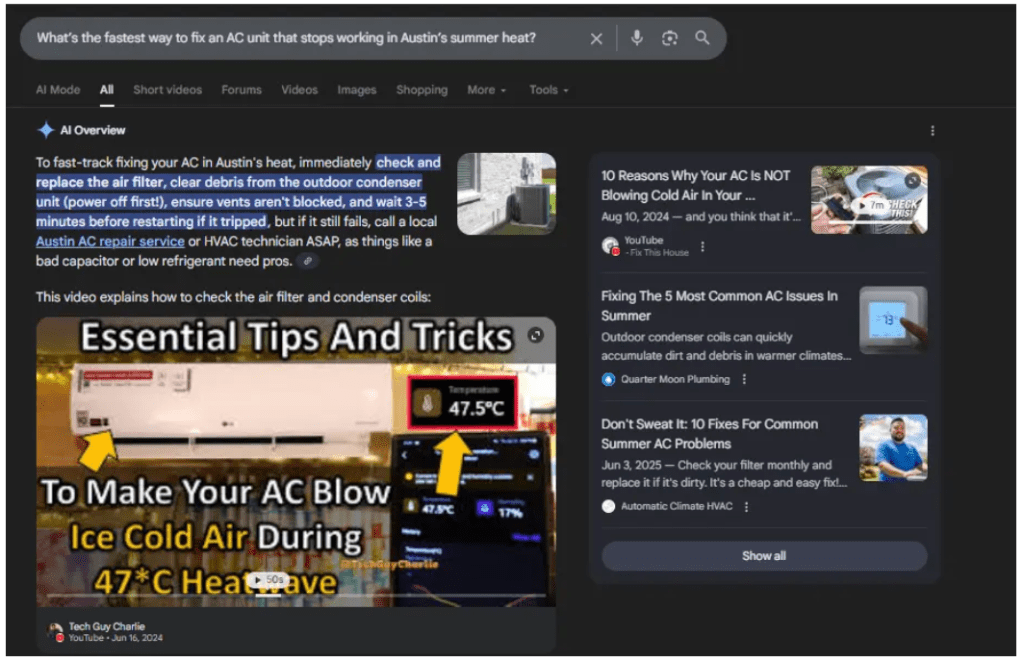The height and width of the screenshot is (662, 1024).
Task: Clear the search box with X icon
Action: pos(596,39)
